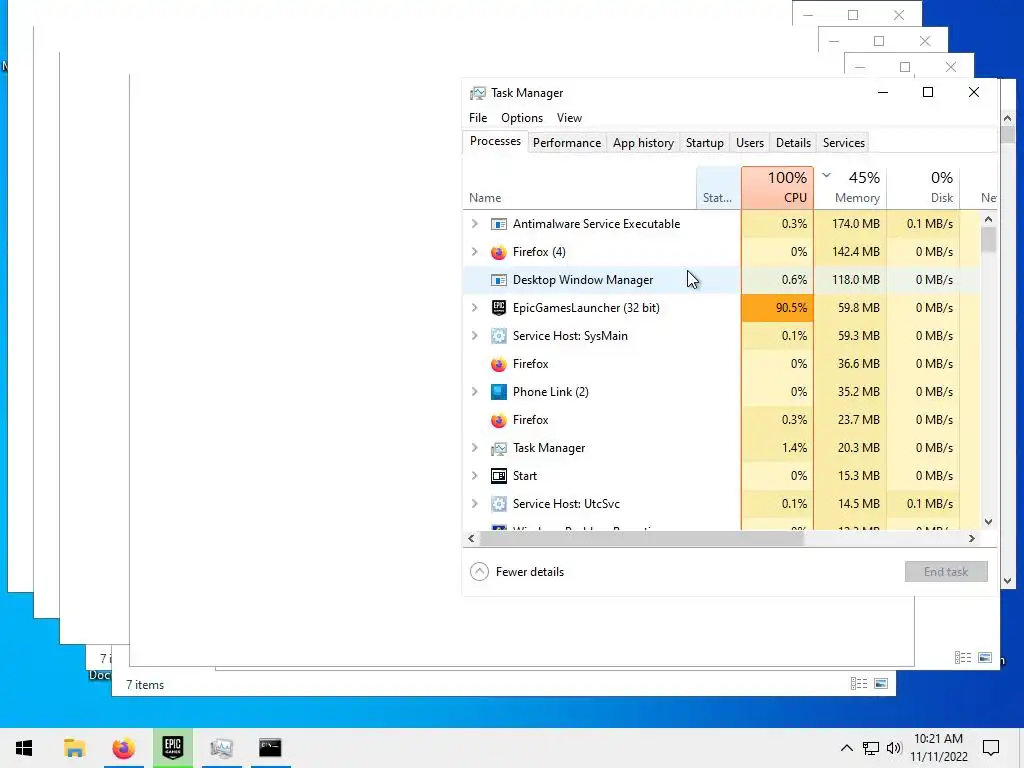
Task: Click the Phone Link process icon
Action: (x=498, y=392)
